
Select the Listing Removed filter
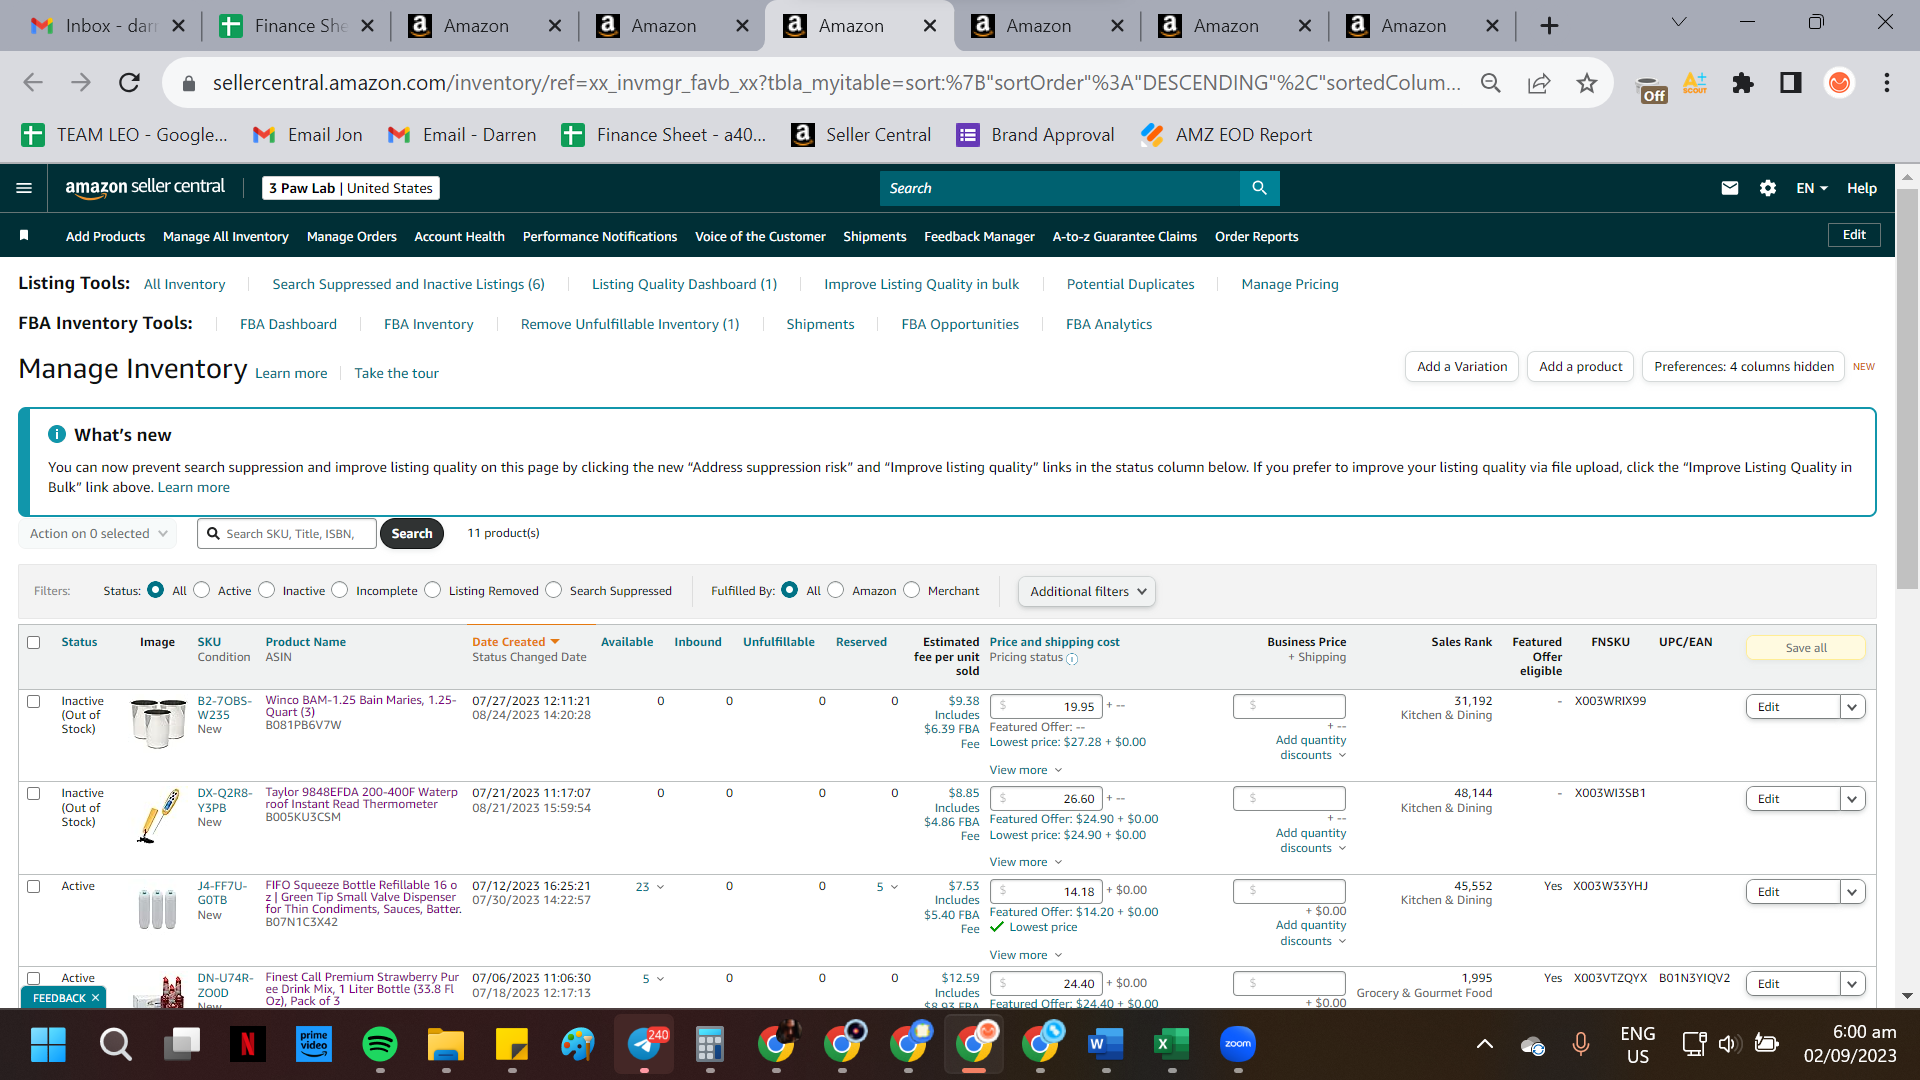click(x=433, y=590)
